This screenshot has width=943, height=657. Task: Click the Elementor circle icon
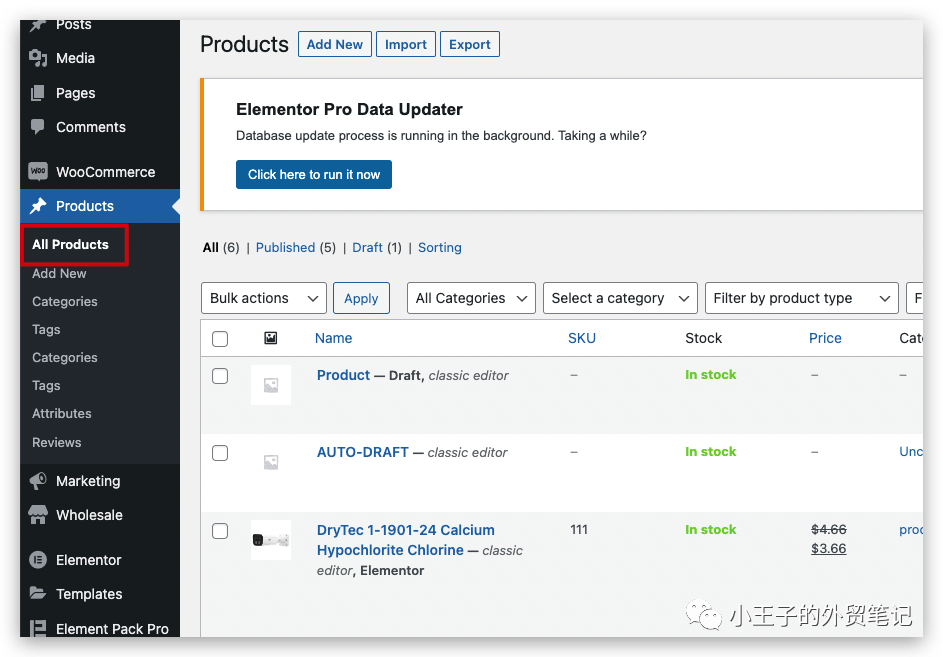click(38, 560)
